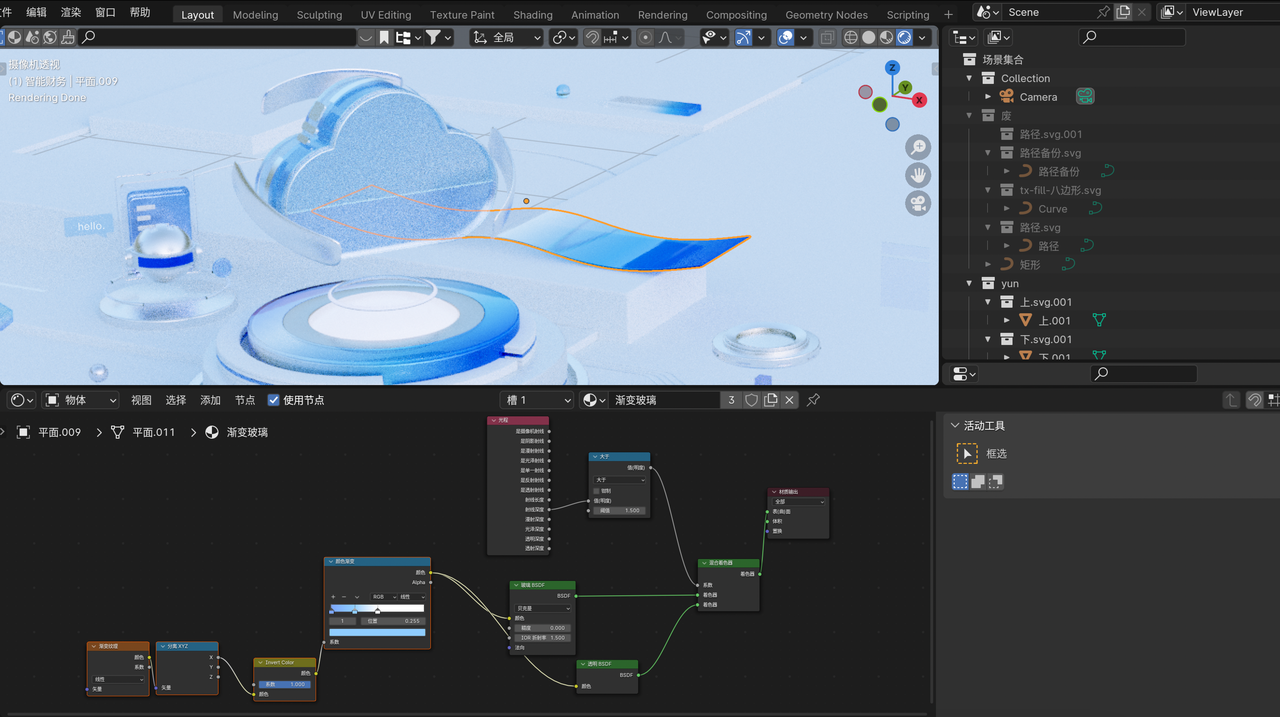Select material preview viewport shading
Viewport: 1280px width, 717px height.
[x=887, y=37]
